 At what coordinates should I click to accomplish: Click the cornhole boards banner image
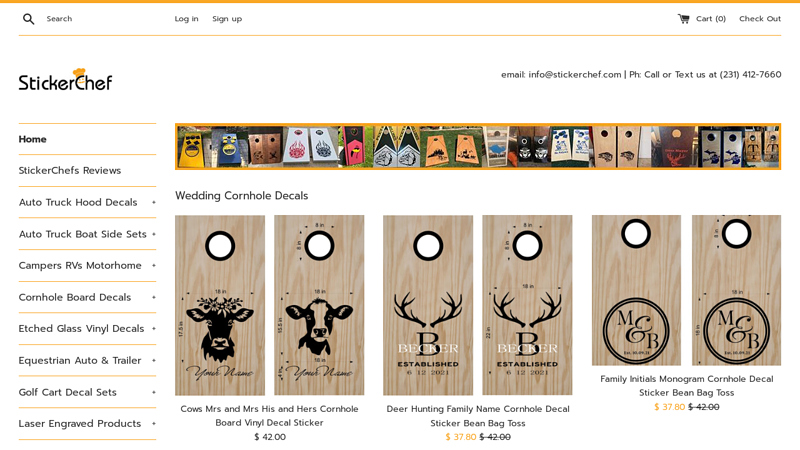[x=478, y=146]
